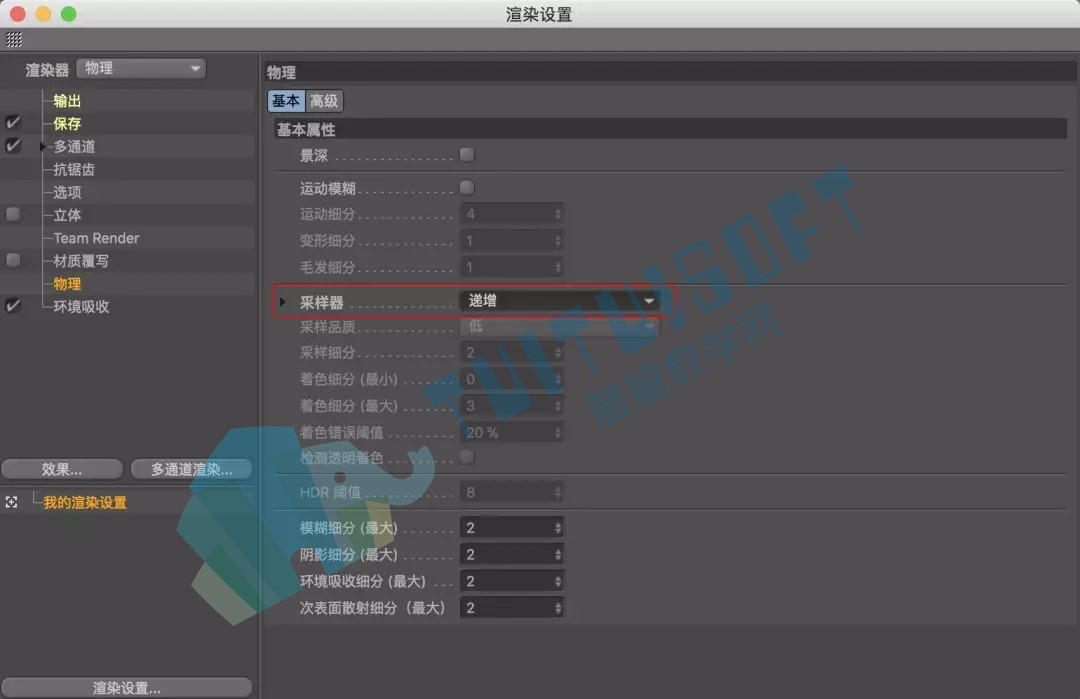
Task: Select the 材质覆写 settings row
Action: tap(81, 261)
